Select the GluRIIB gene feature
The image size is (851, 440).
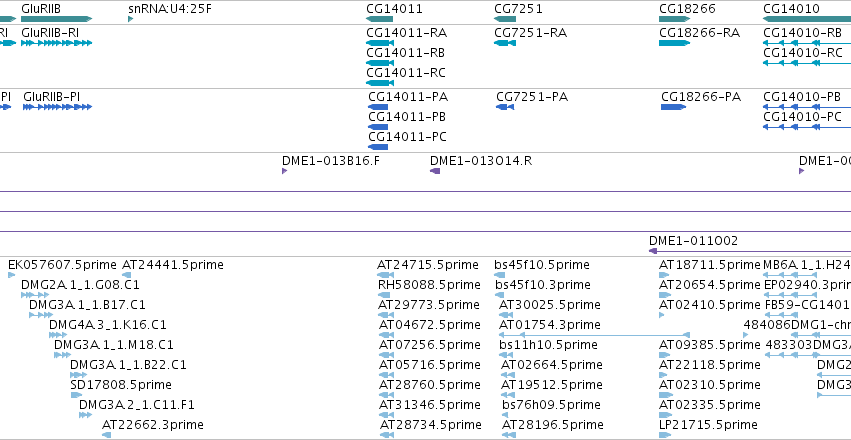(56, 19)
